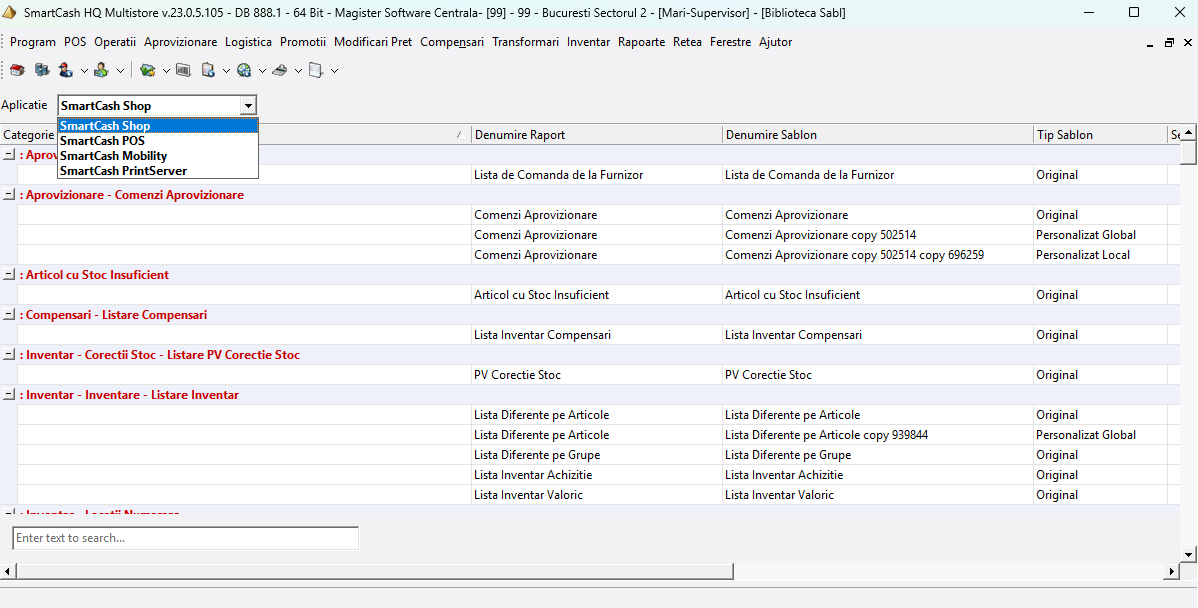Click the vertical scrollbar up arrow

point(1188,133)
